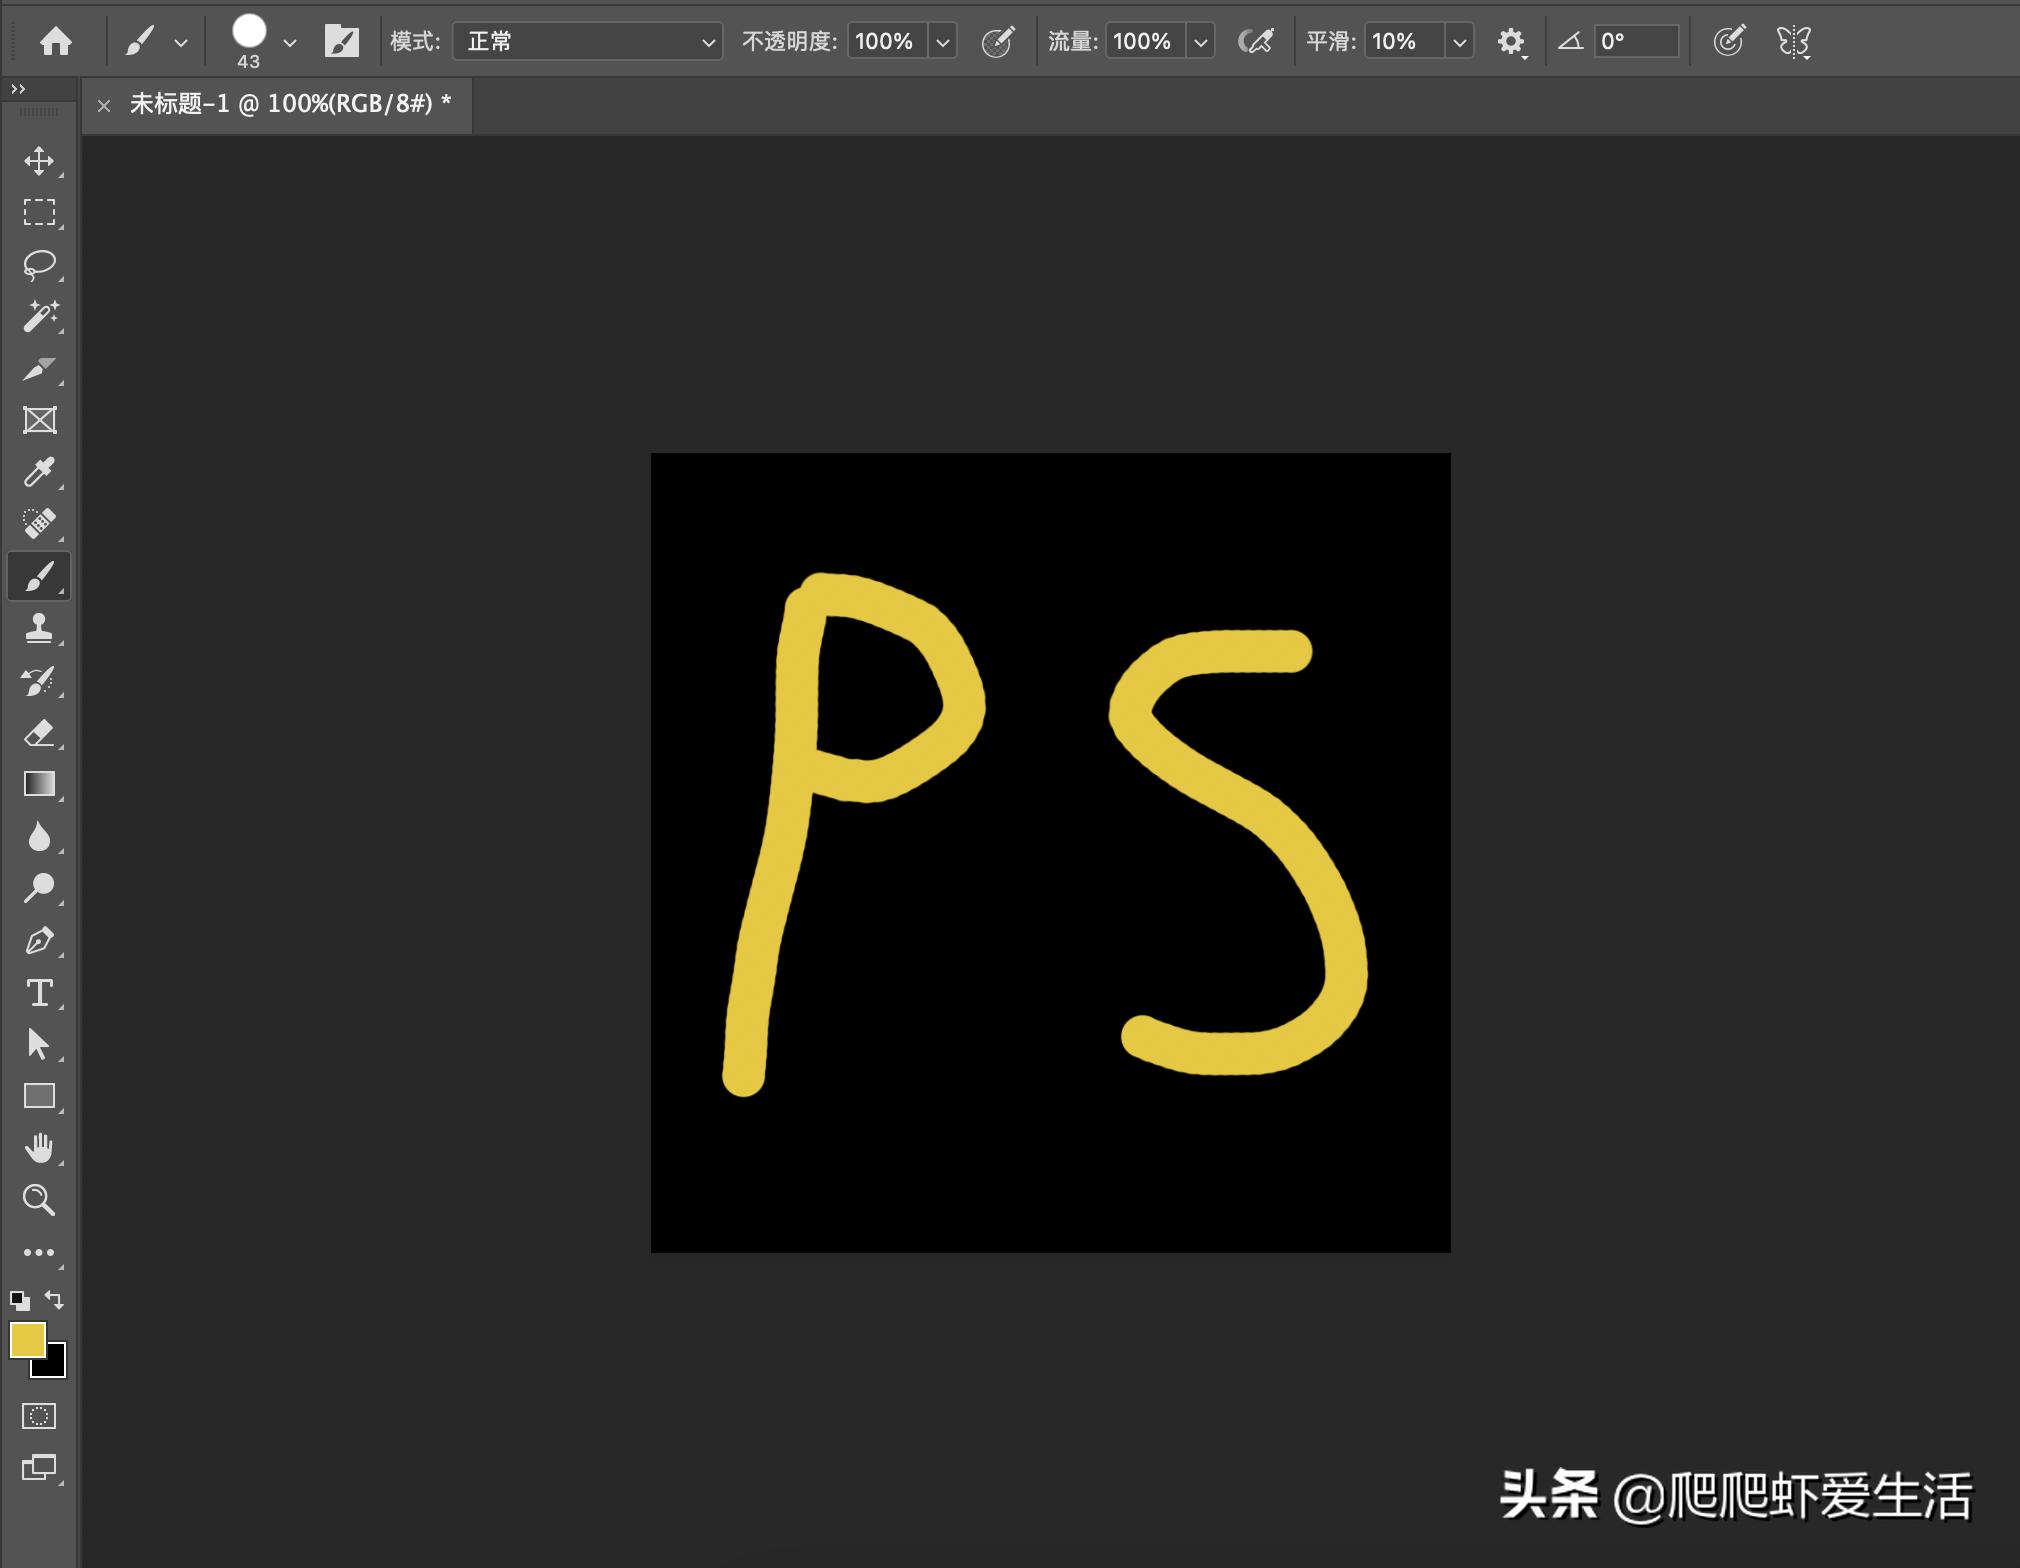Click the yellow foreground color swatch
Image resolution: width=2020 pixels, height=1568 pixels.
[27, 1340]
